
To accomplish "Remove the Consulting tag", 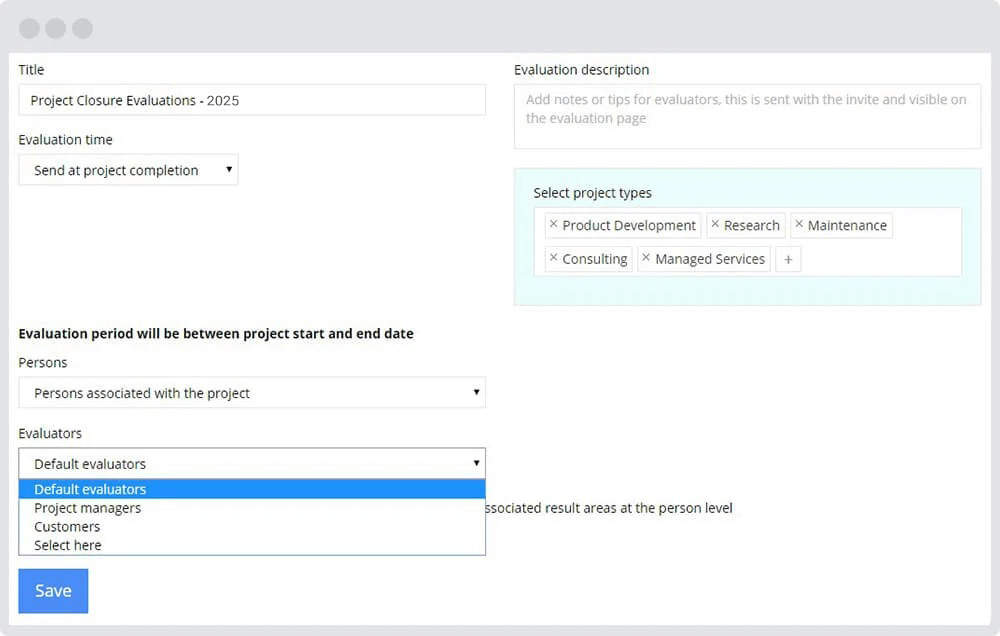I will (x=554, y=259).
